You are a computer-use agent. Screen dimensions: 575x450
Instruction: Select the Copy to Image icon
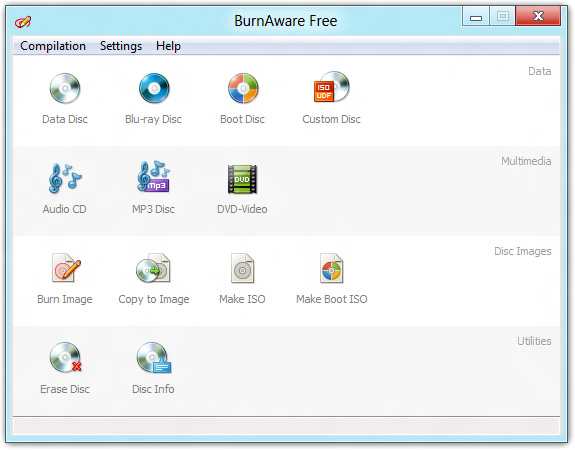[154, 279]
